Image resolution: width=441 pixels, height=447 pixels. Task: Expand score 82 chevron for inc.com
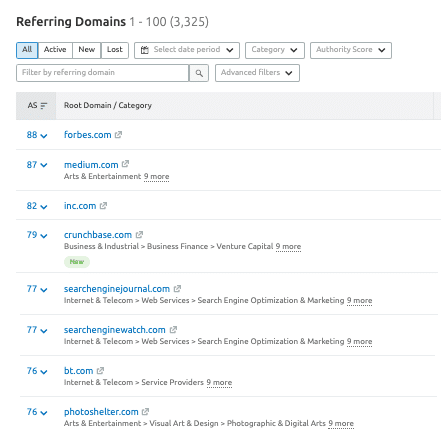click(x=44, y=207)
